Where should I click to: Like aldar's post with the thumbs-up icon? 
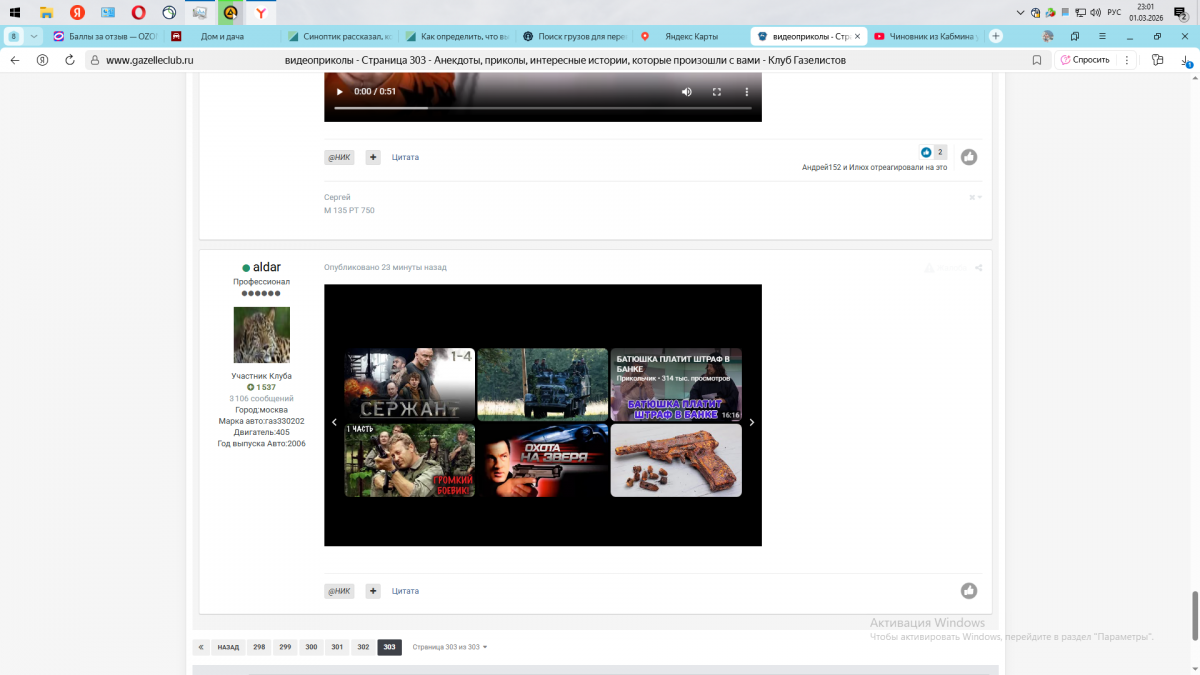click(968, 591)
